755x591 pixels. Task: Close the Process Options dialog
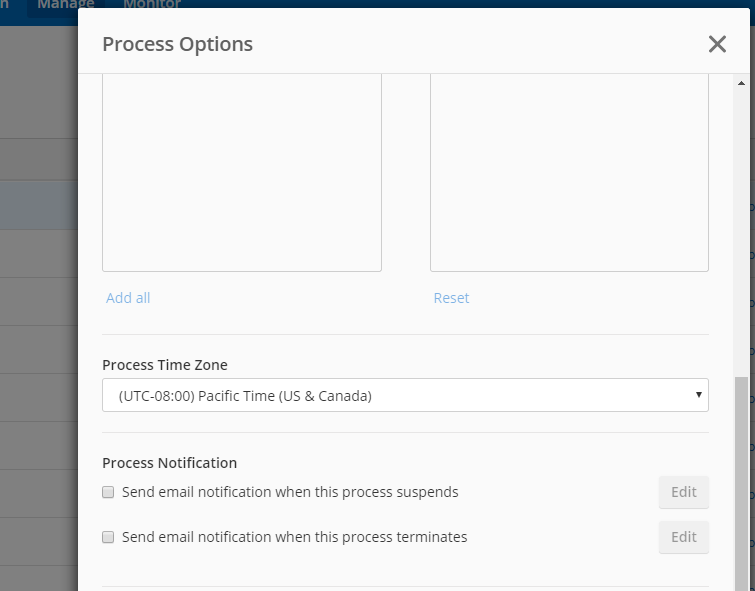(x=717, y=44)
